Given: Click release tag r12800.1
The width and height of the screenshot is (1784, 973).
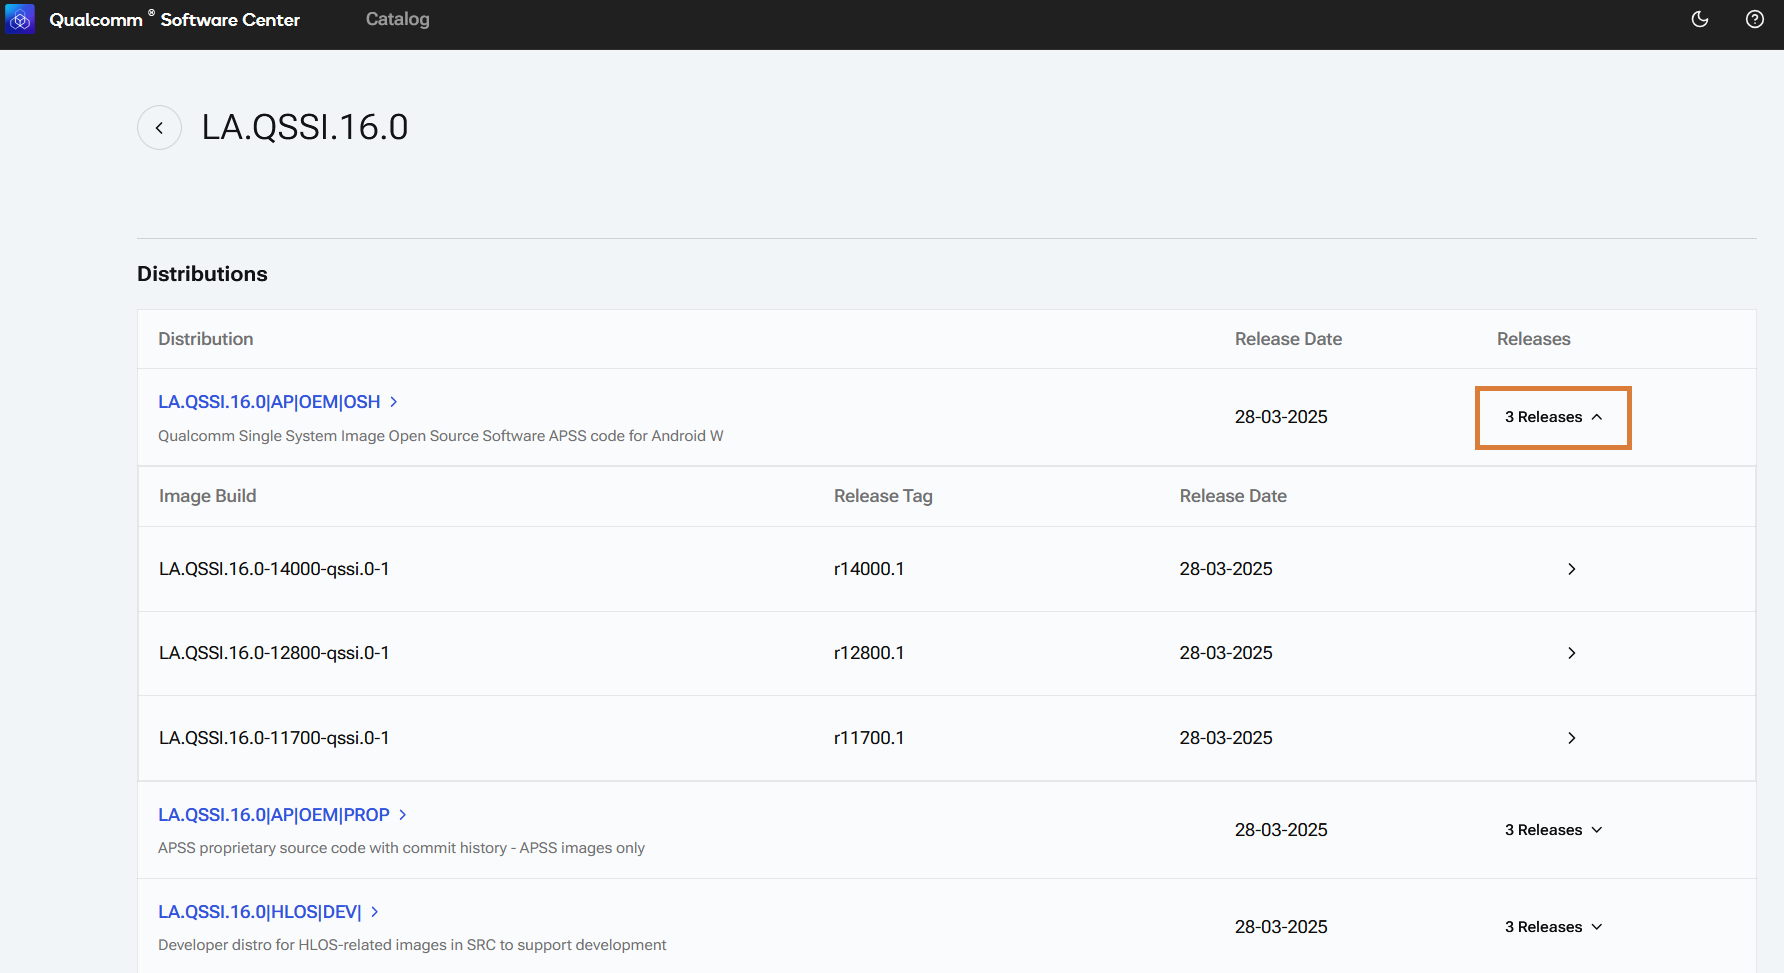Looking at the screenshot, I should pyautogui.click(x=869, y=653).
